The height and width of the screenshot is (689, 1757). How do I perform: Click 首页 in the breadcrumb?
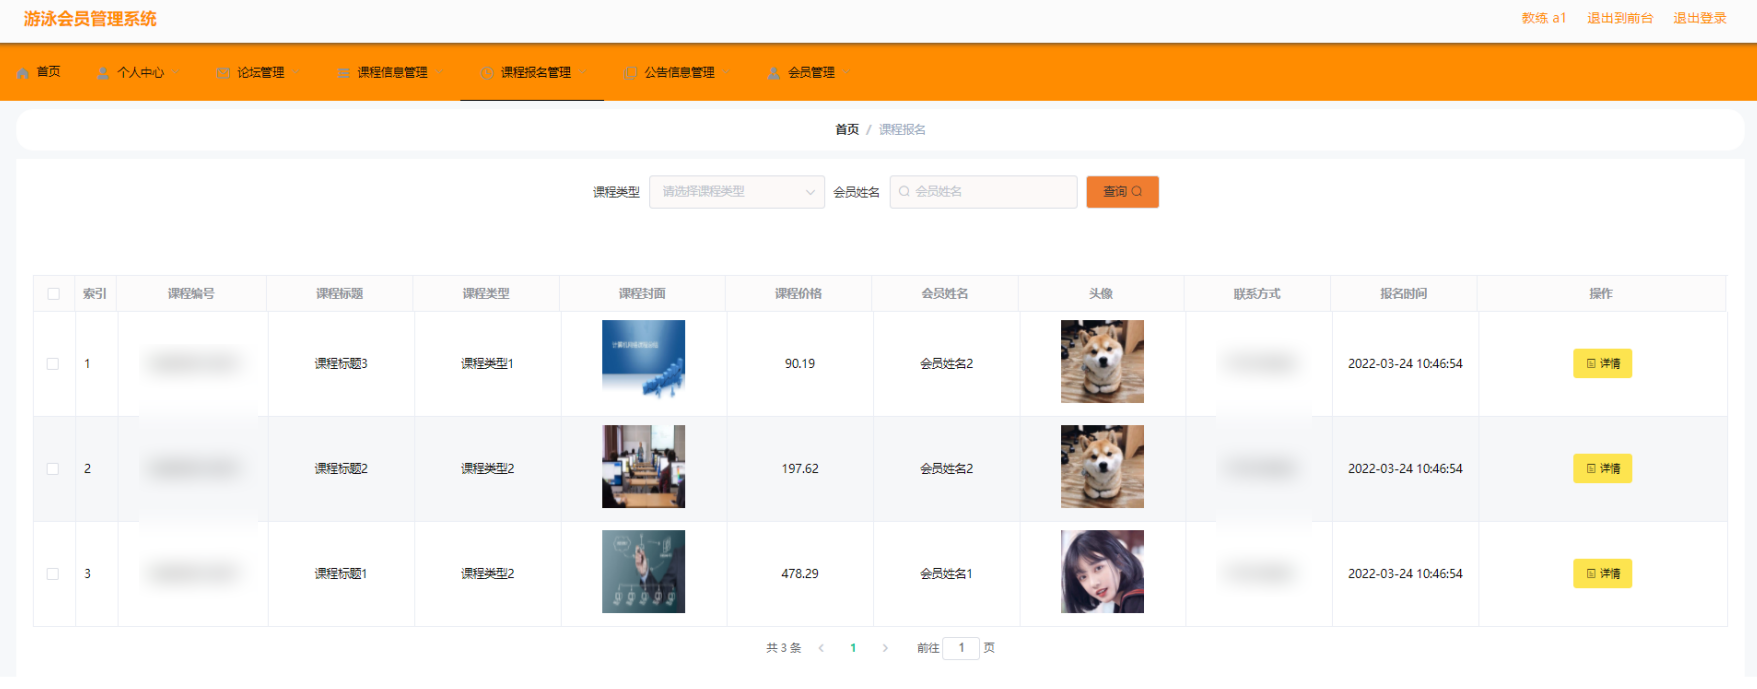(847, 130)
